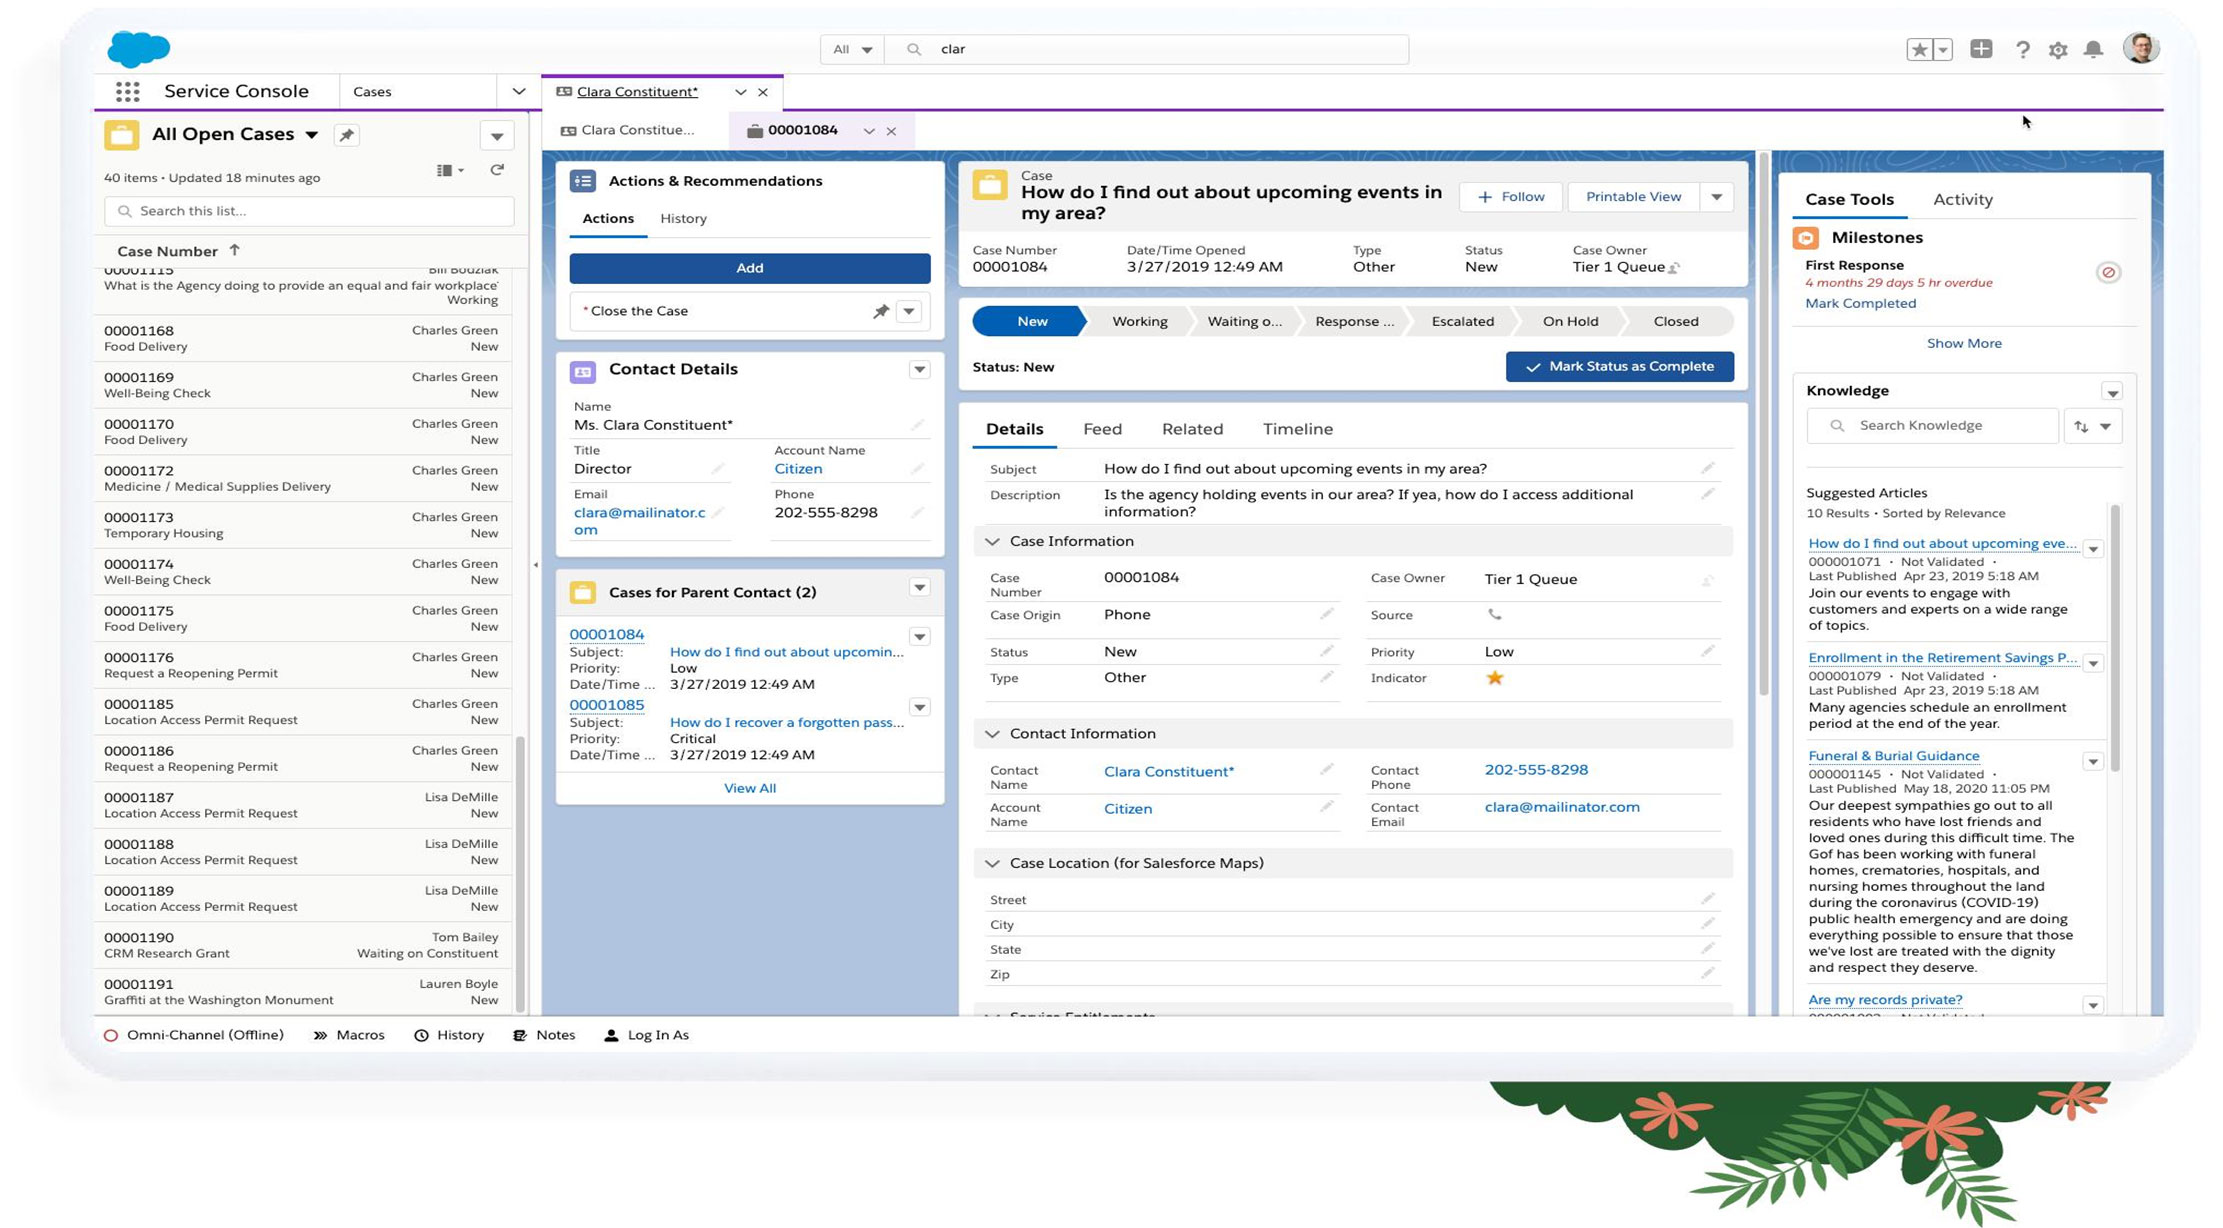2223x1228 pixels.
Task: Pin the All Open Cases list view
Action: [x=346, y=135]
